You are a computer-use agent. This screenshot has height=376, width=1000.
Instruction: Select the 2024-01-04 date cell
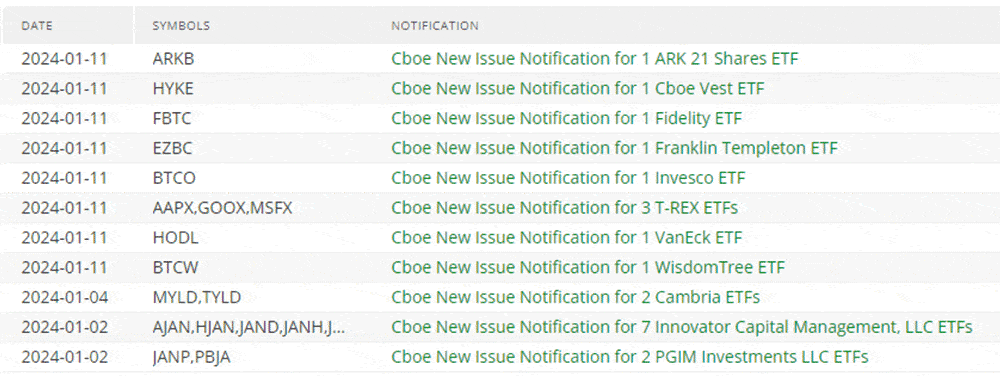64,297
